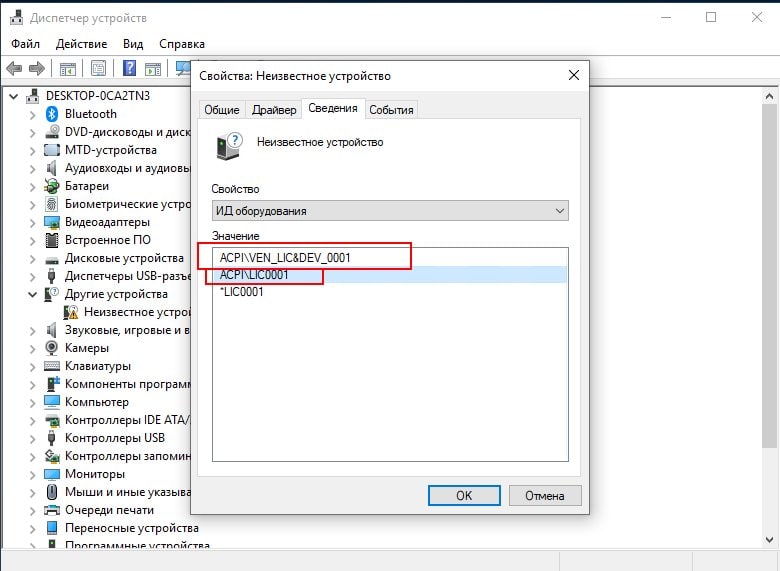The image size is (780, 571).
Task: Click the Другие устройства category icon
Action: pyautogui.click(x=52, y=294)
